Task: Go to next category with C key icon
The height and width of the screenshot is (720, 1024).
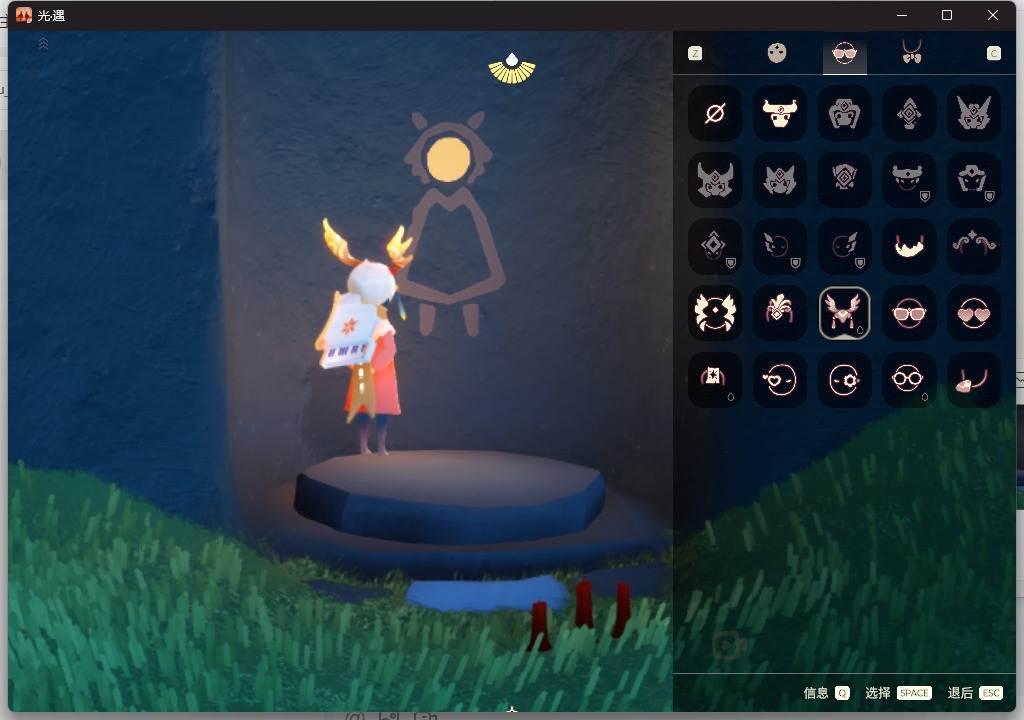Action: [x=993, y=54]
